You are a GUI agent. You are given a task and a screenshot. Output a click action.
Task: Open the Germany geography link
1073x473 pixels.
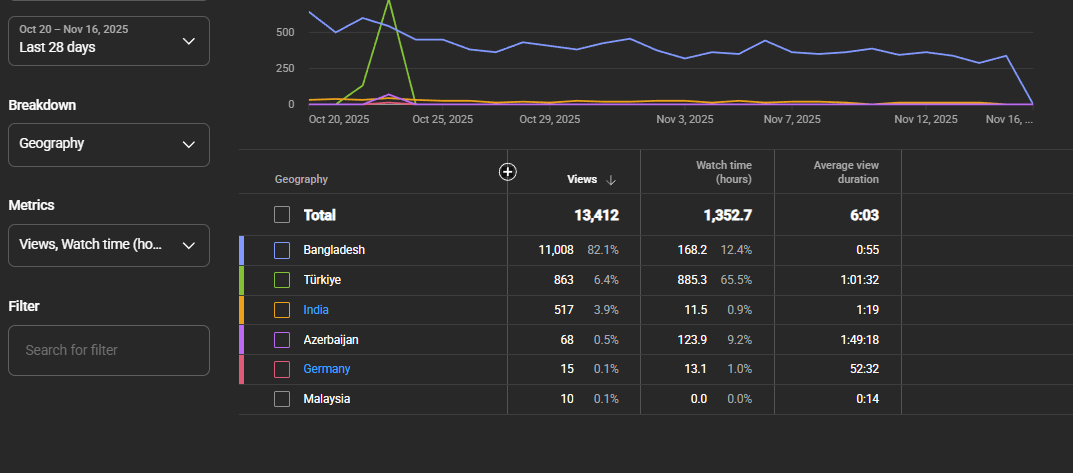click(x=326, y=369)
